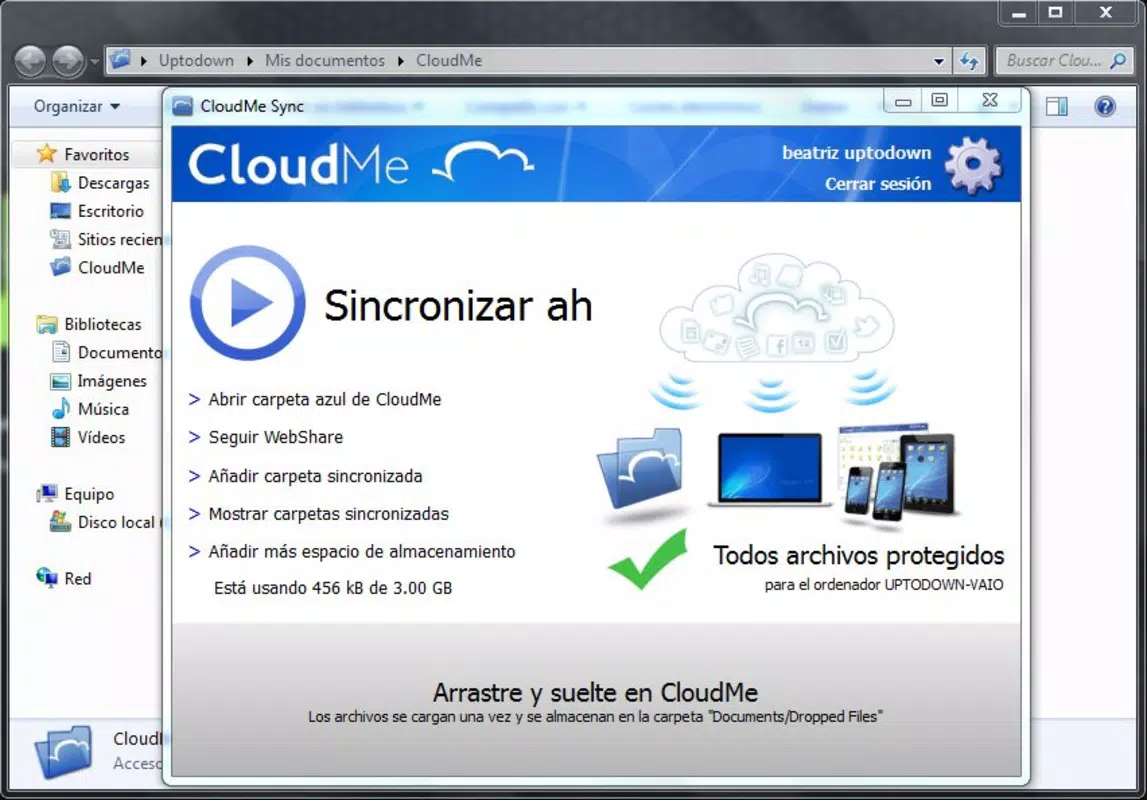Open the Explorer help icon

pos(1105,107)
